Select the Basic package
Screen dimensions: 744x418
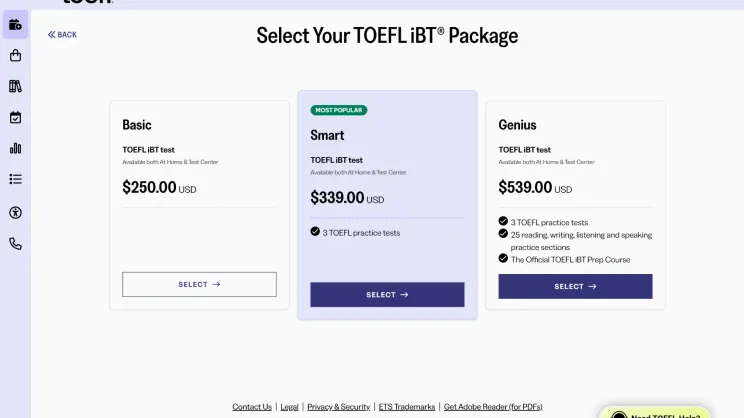point(199,284)
